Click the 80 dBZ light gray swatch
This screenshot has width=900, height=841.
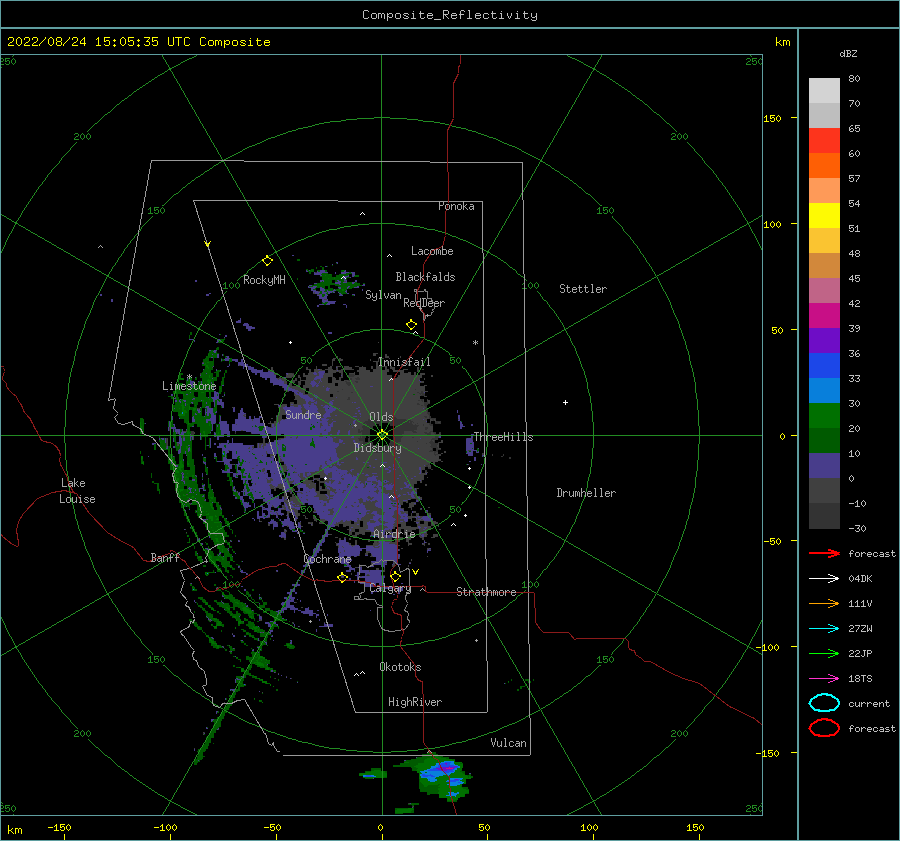[824, 90]
